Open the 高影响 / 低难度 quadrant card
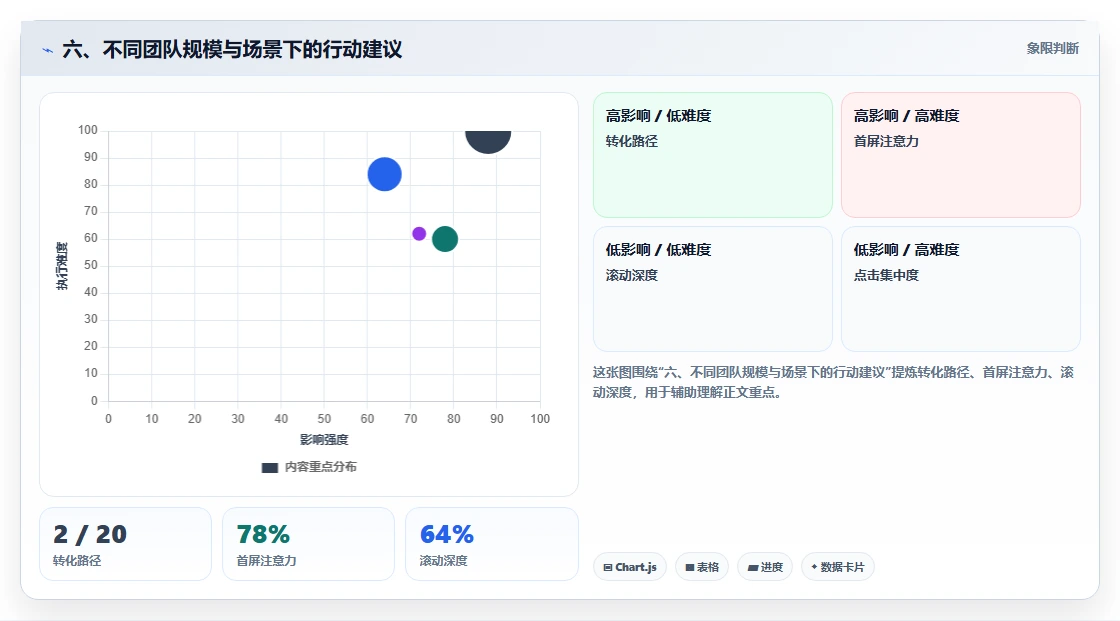The width and height of the screenshot is (1120, 621). (712, 155)
